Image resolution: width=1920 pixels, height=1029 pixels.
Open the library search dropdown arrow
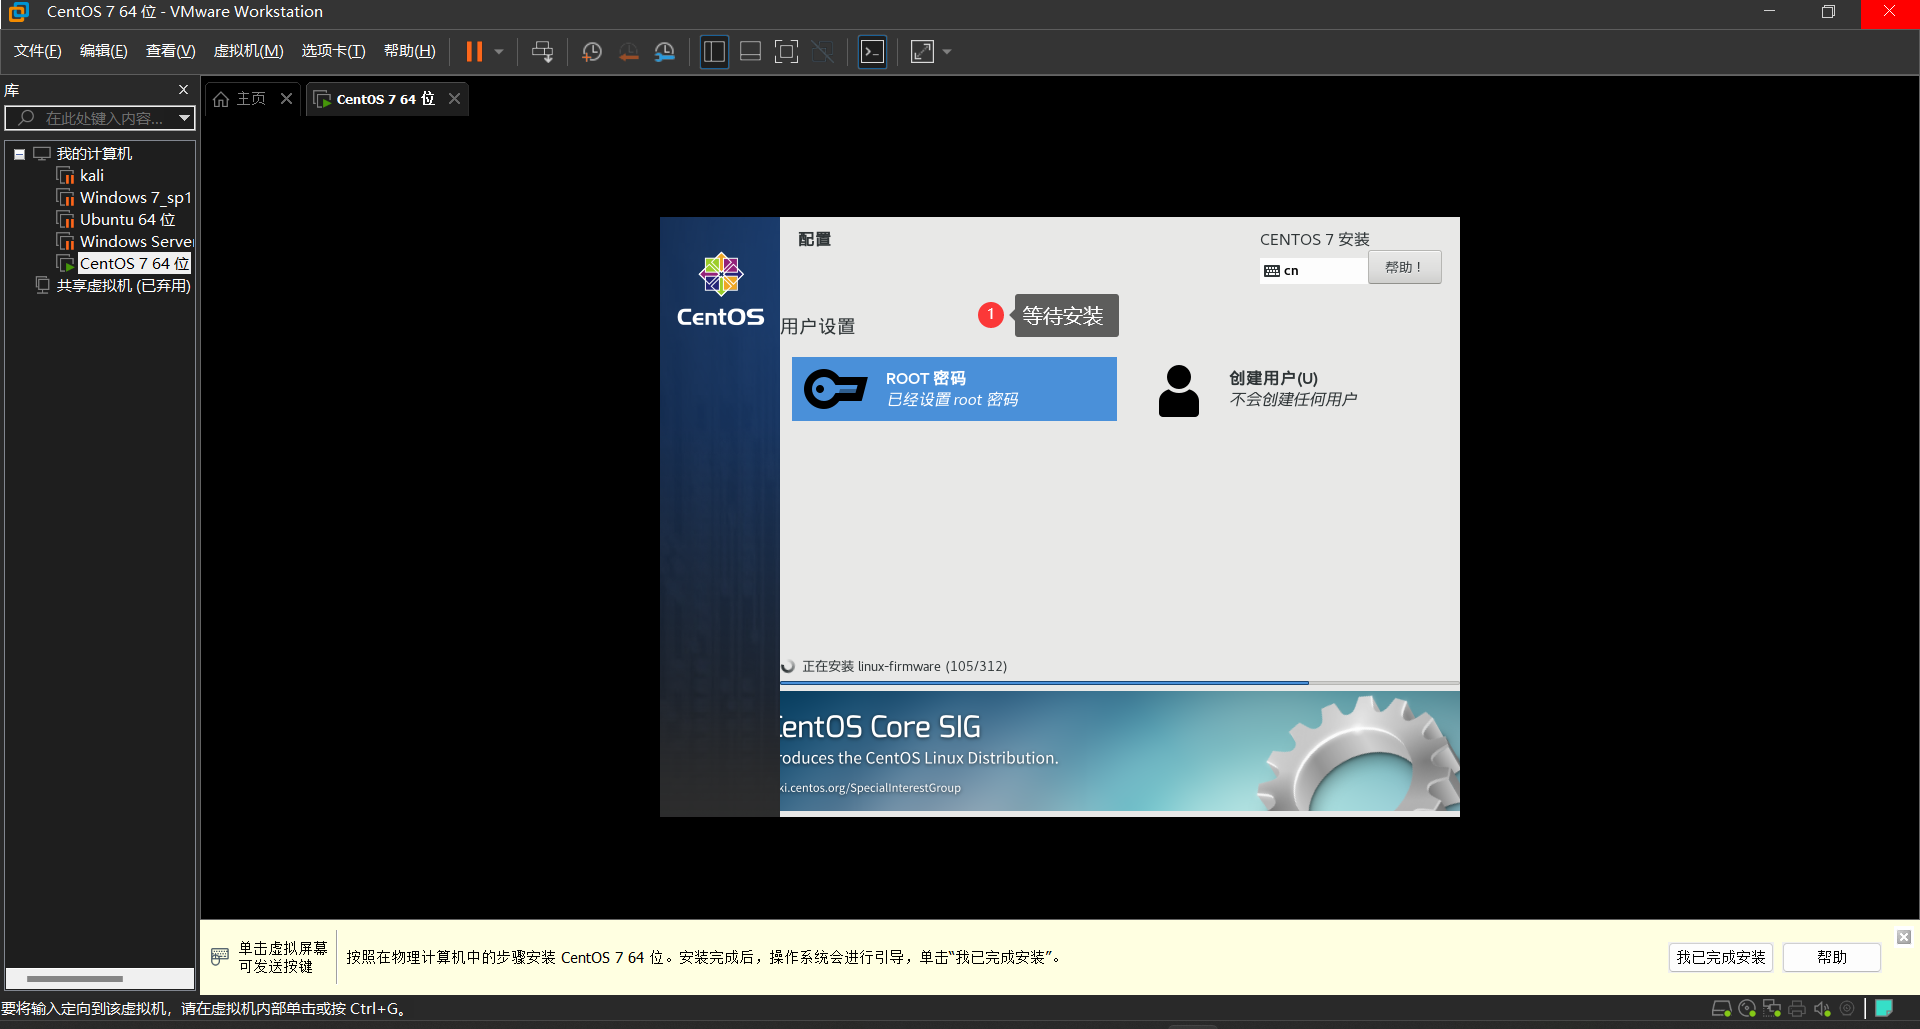(x=184, y=118)
